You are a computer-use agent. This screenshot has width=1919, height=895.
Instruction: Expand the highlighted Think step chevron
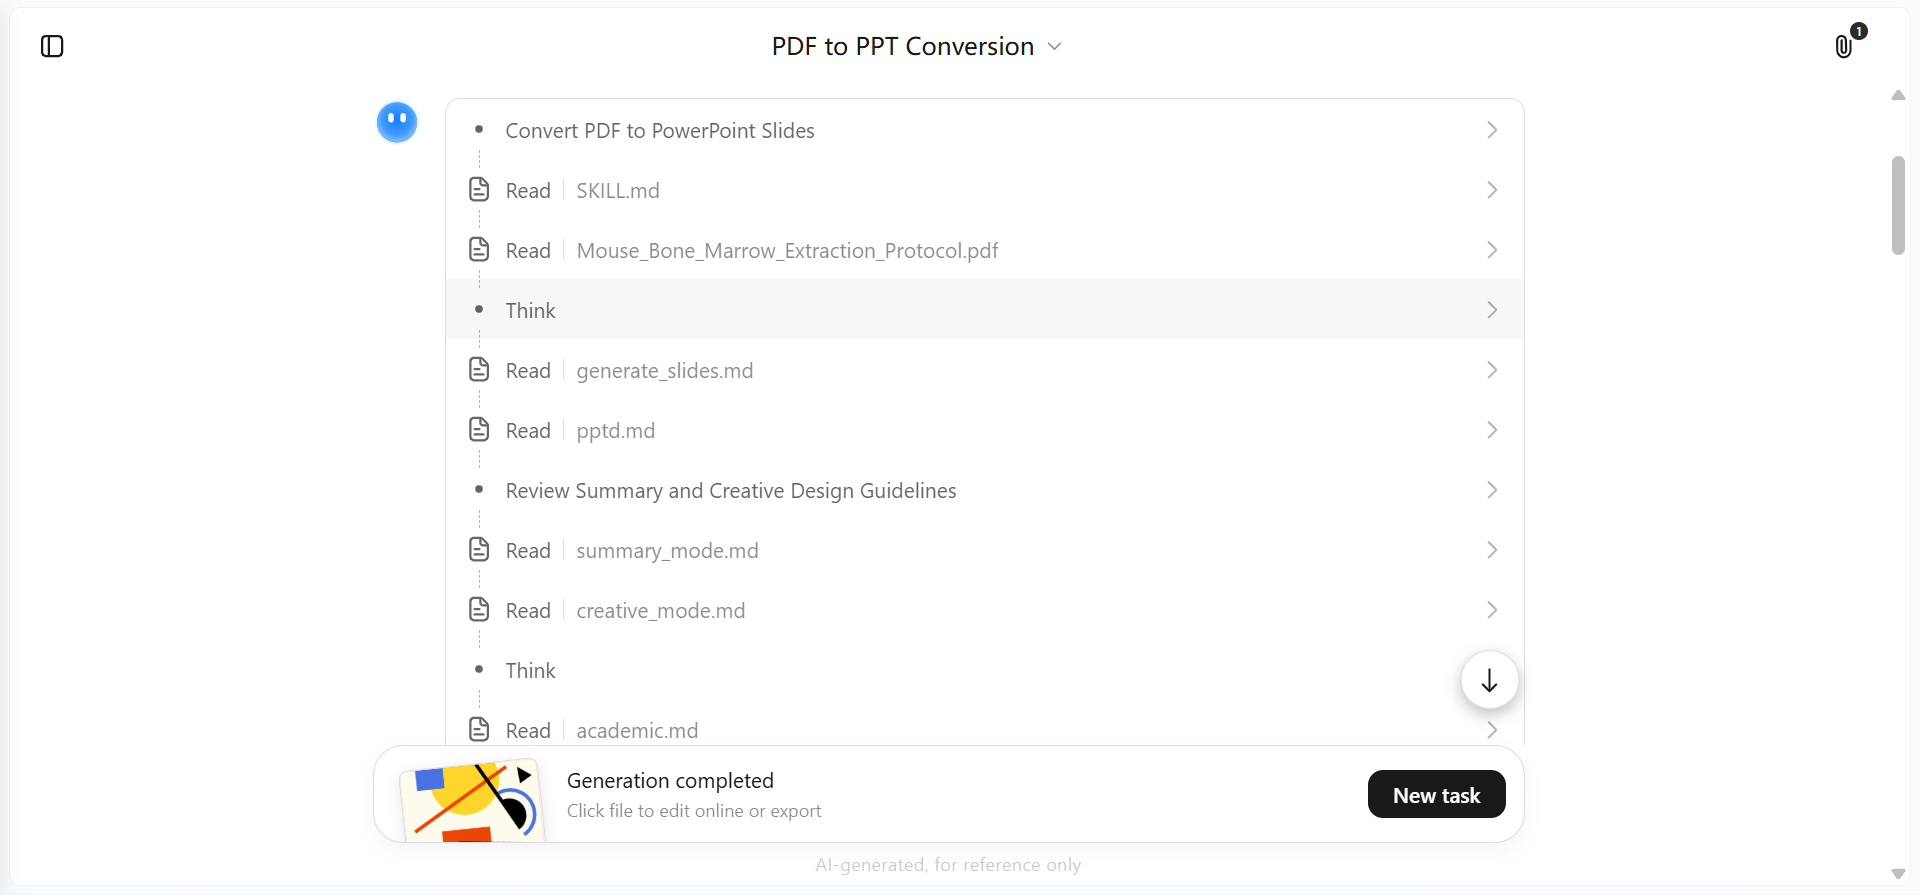[1492, 310]
